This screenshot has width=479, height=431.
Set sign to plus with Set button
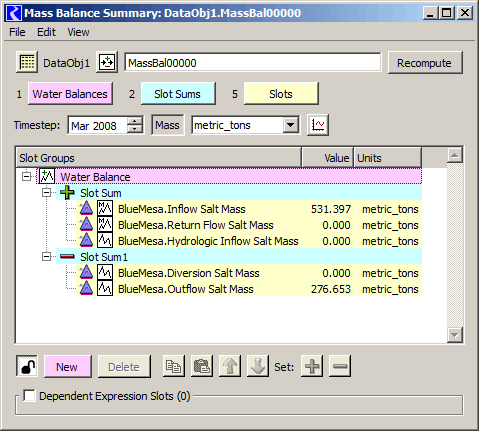pos(312,366)
